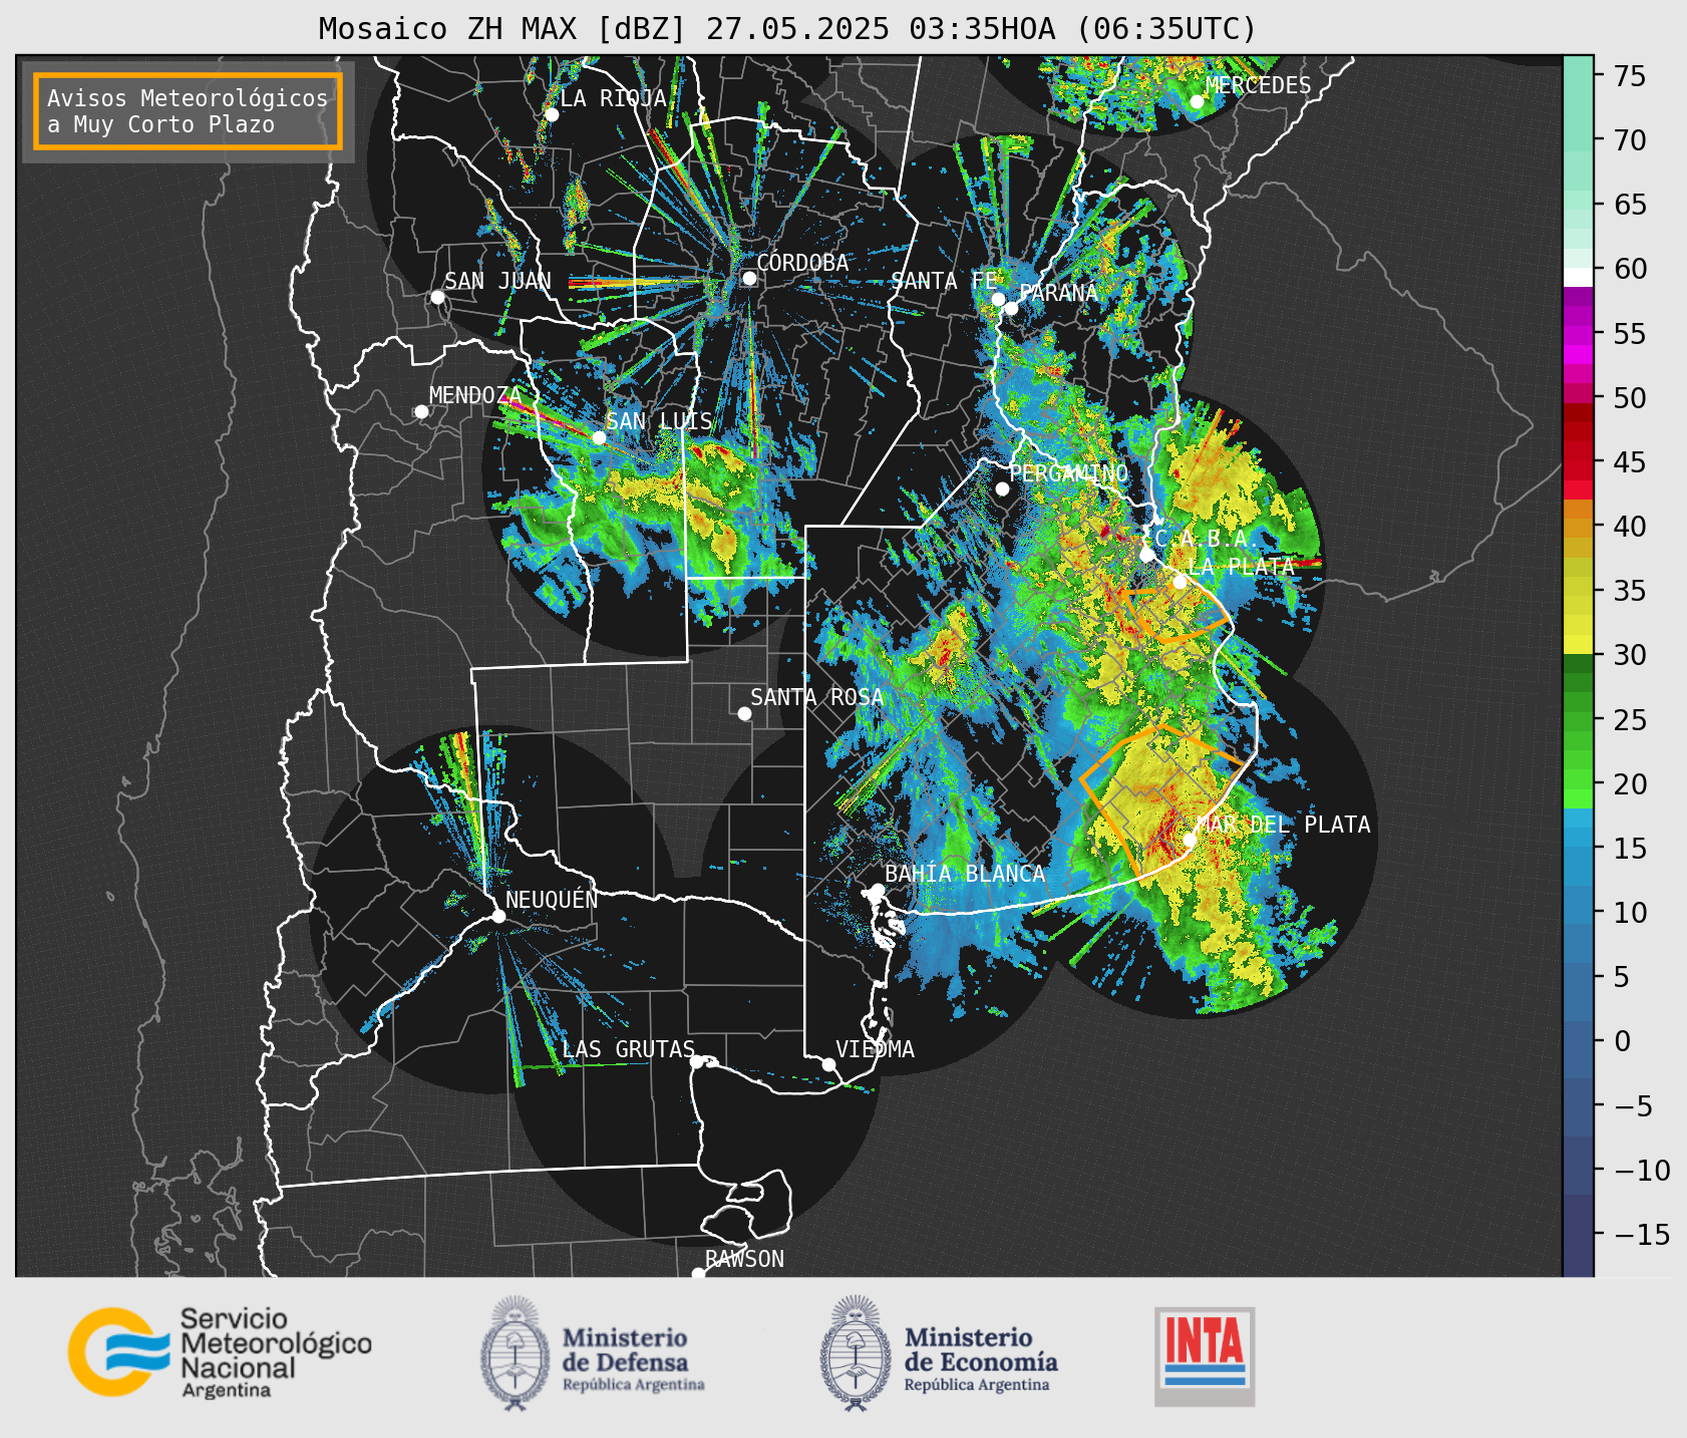Click the Paraná city marker

click(1011, 308)
